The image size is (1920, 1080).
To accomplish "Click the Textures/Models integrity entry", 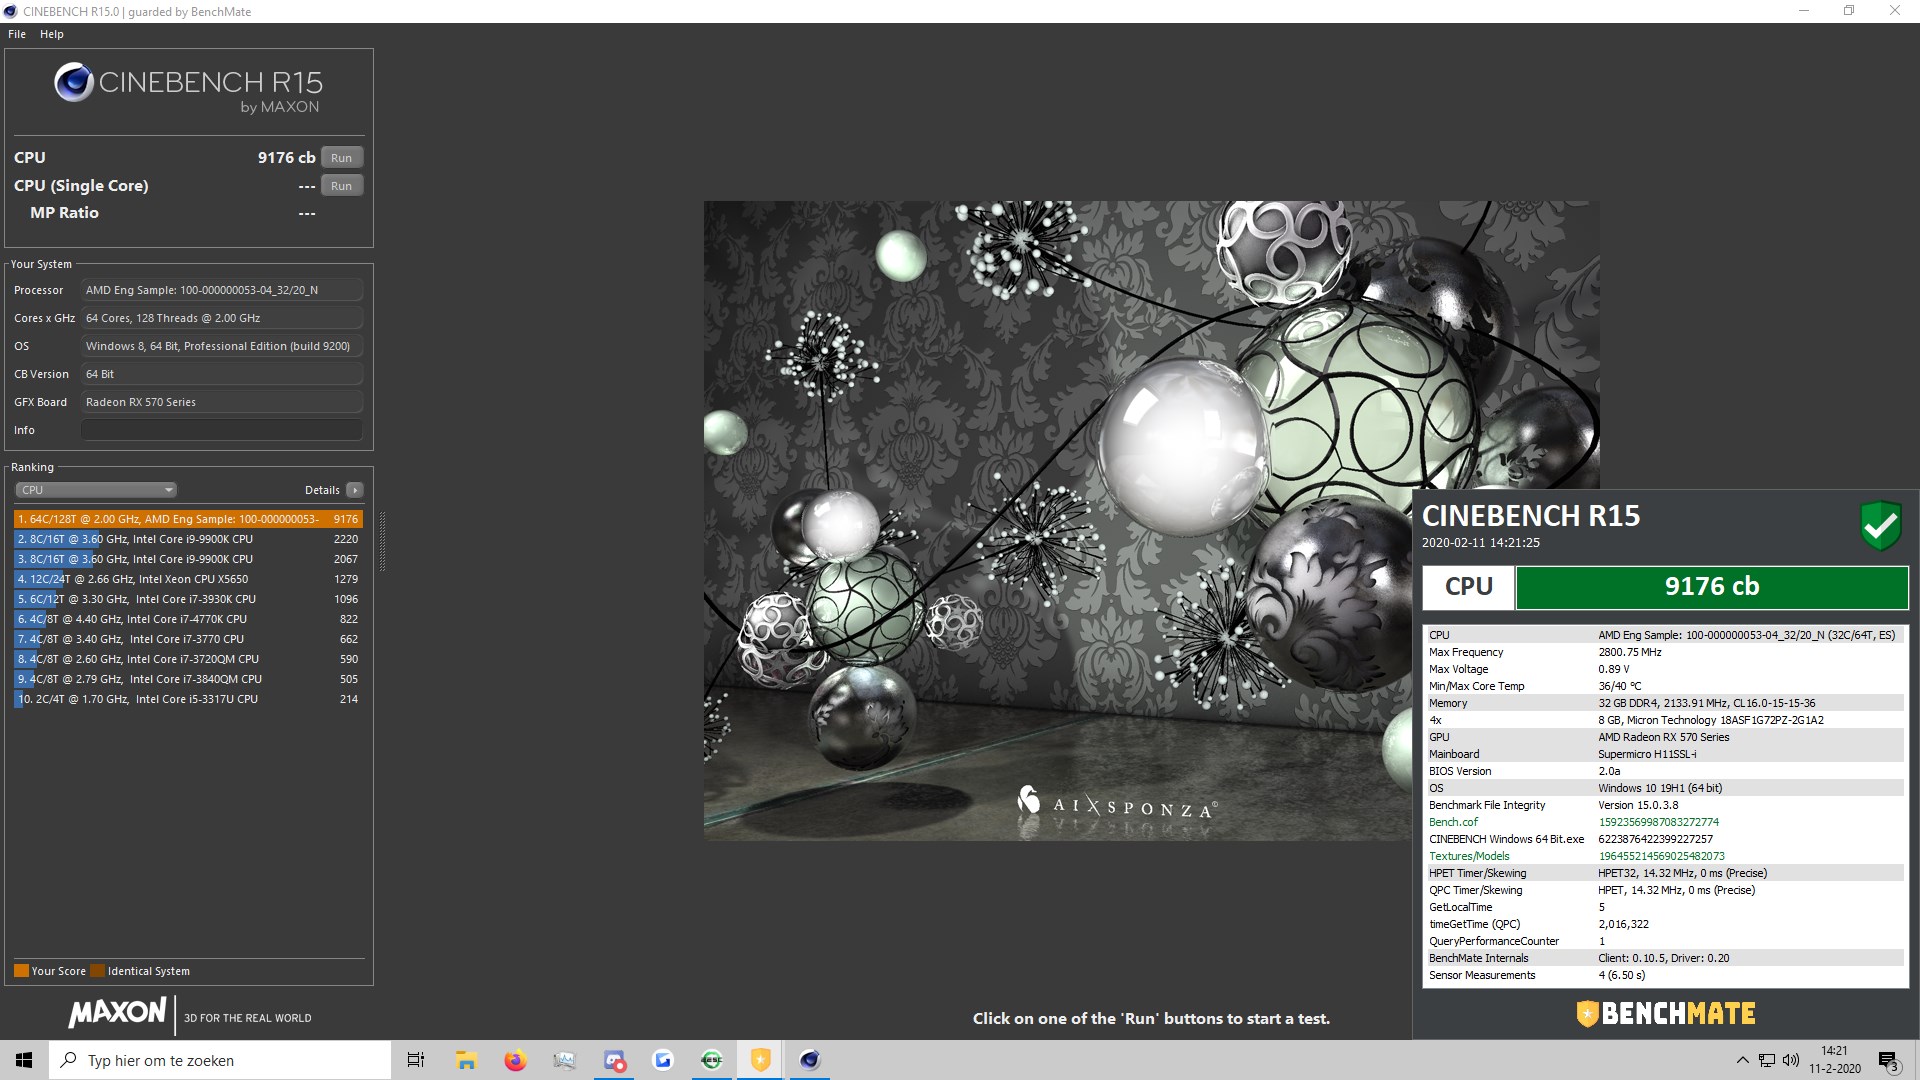I will pos(1469,856).
